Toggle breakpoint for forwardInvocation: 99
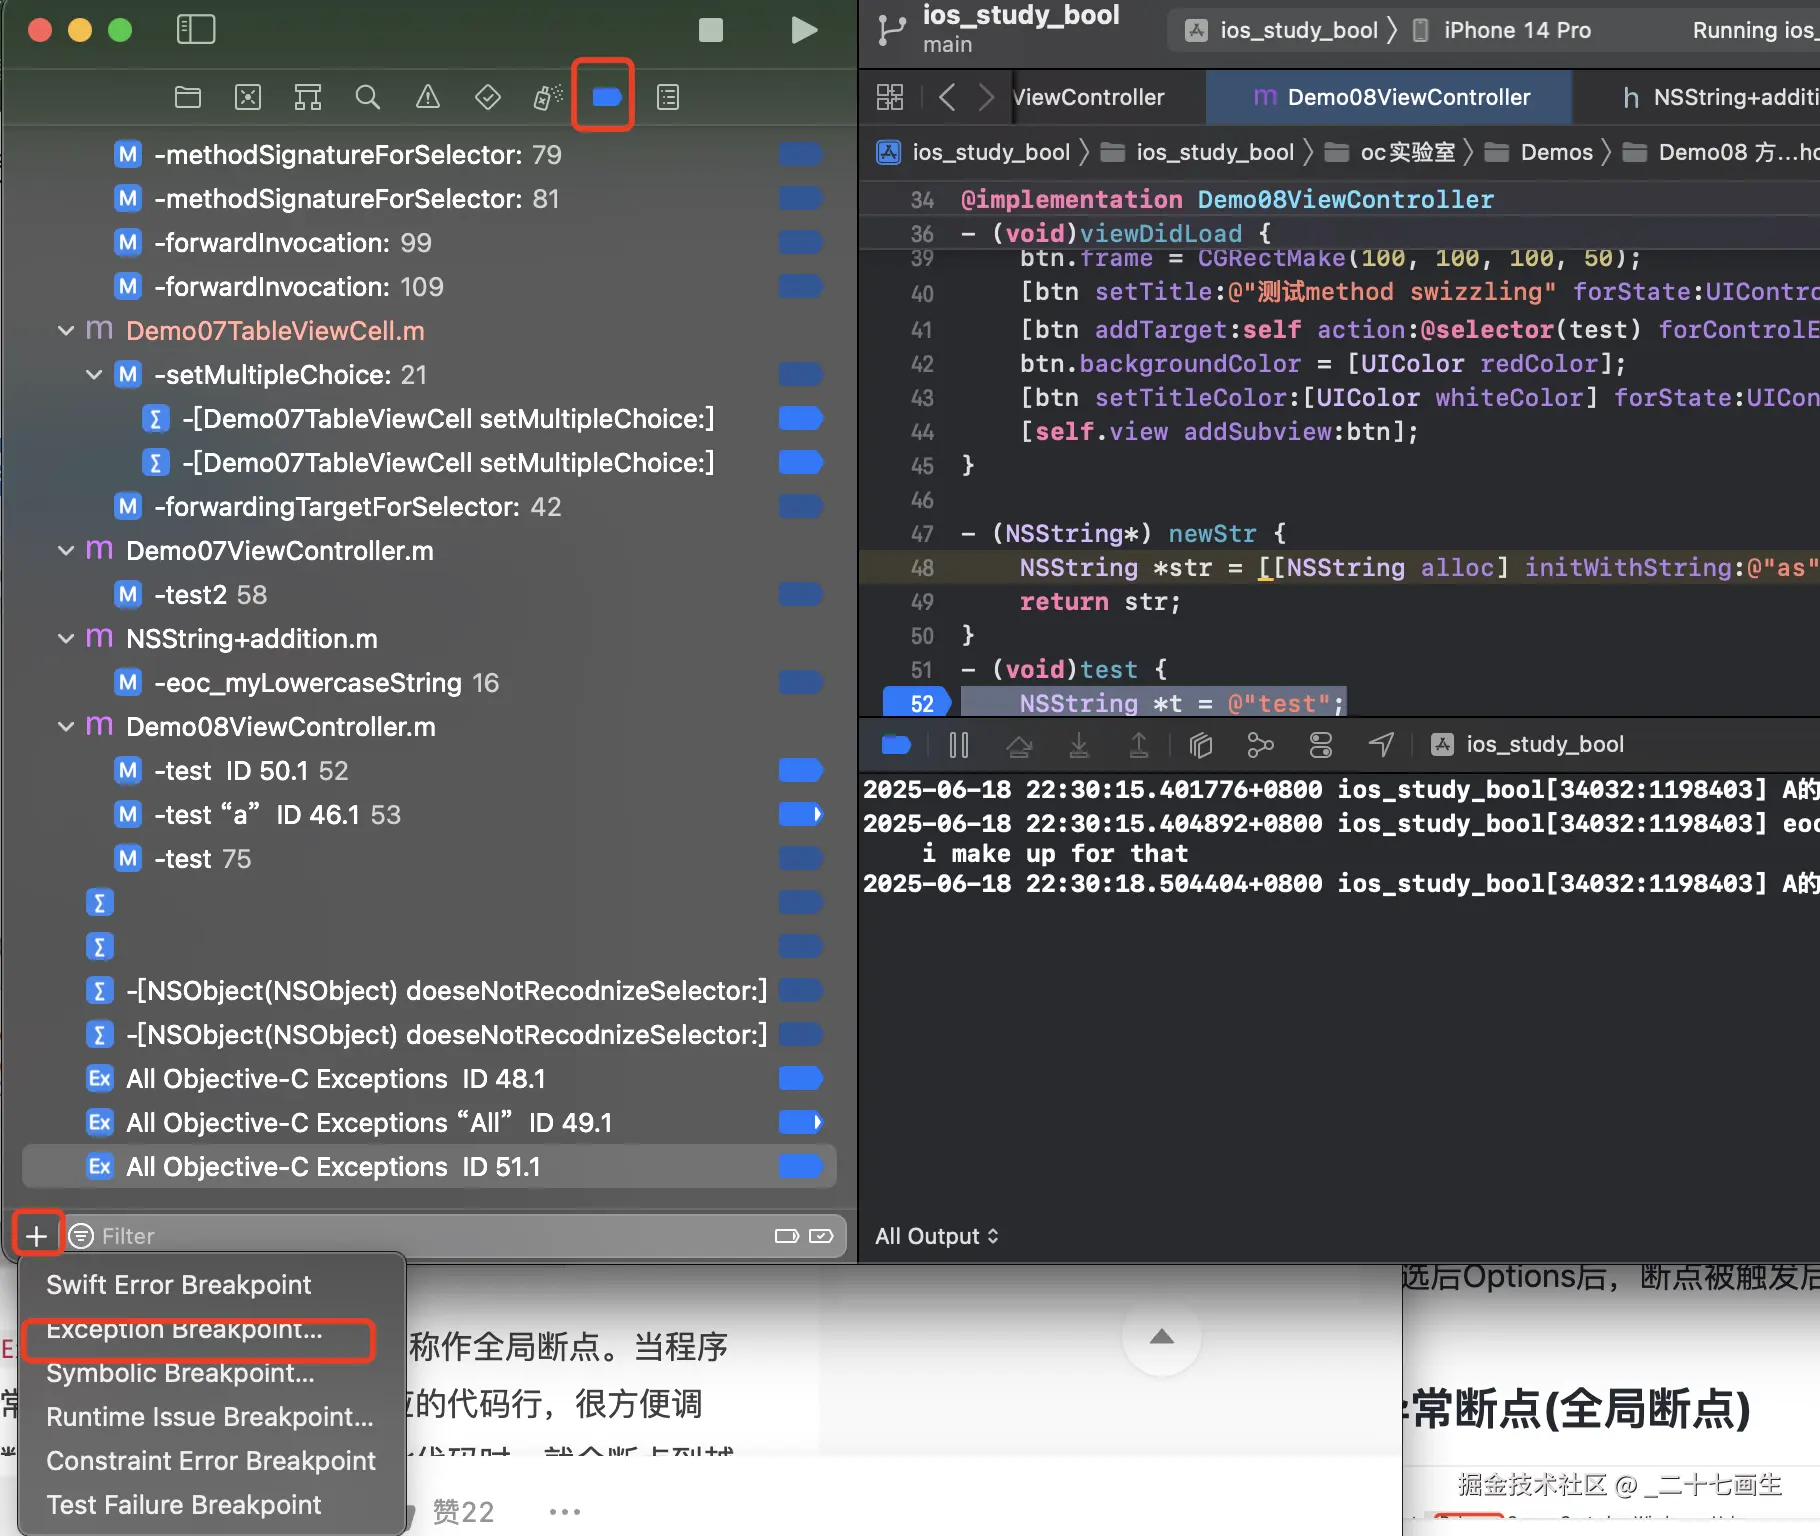 pyautogui.click(x=800, y=243)
